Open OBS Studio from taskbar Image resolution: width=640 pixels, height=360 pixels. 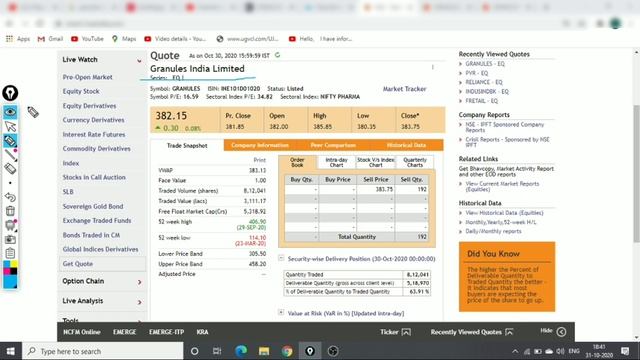333,351
